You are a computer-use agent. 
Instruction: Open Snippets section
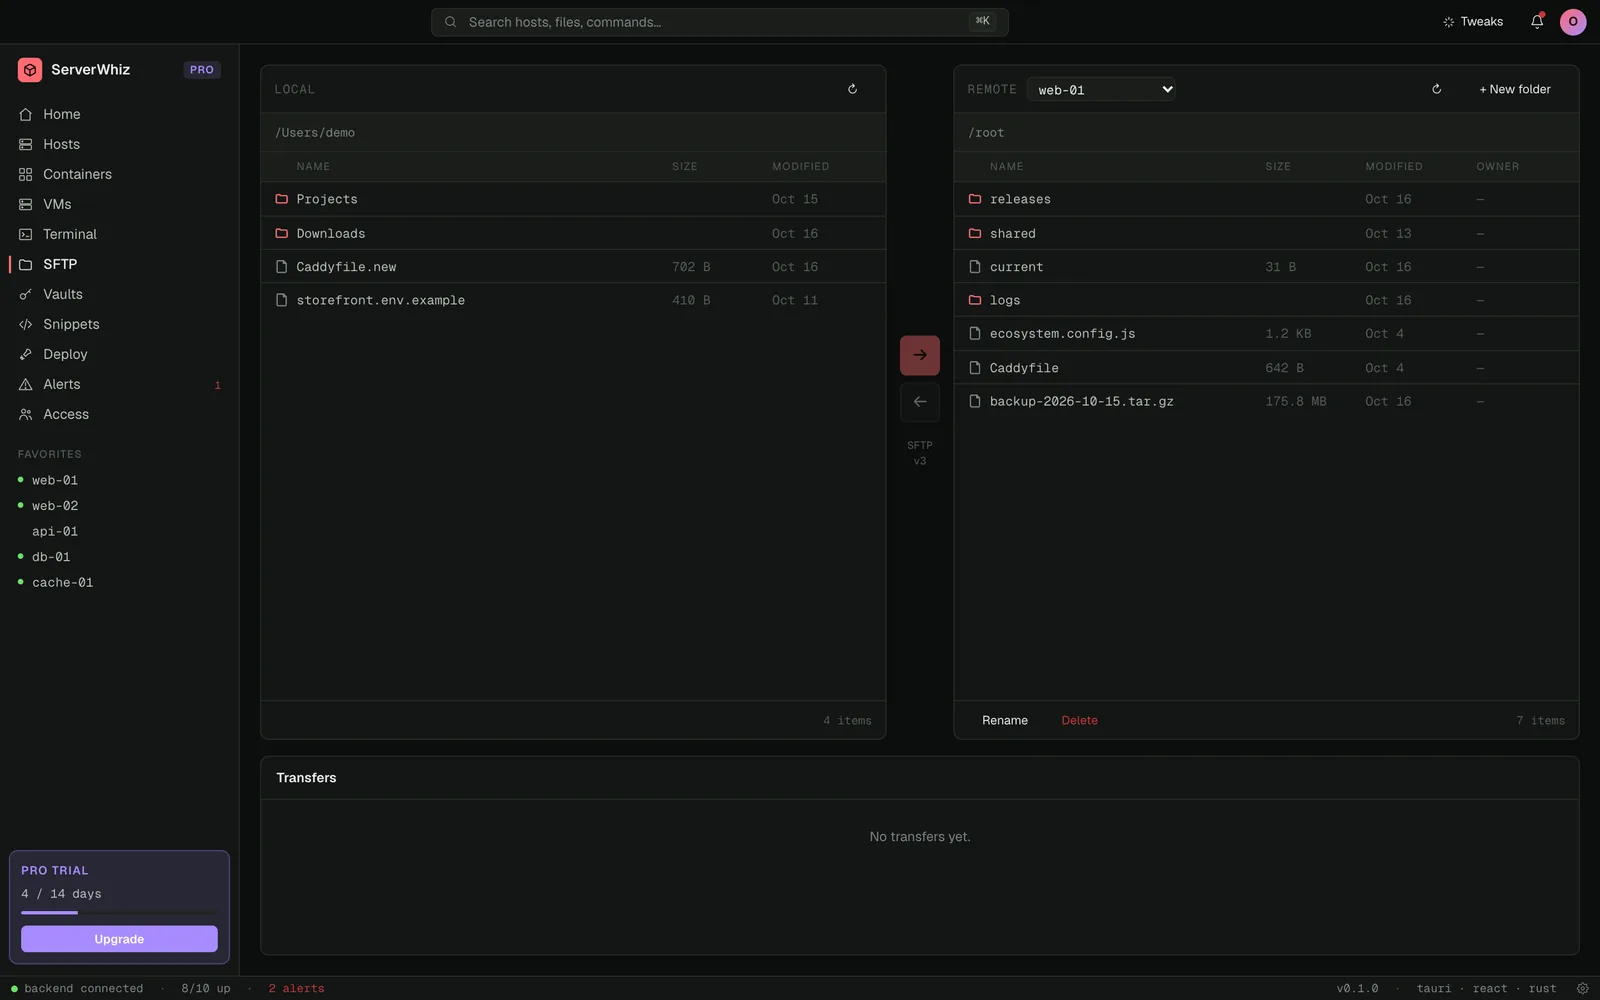coord(120,324)
